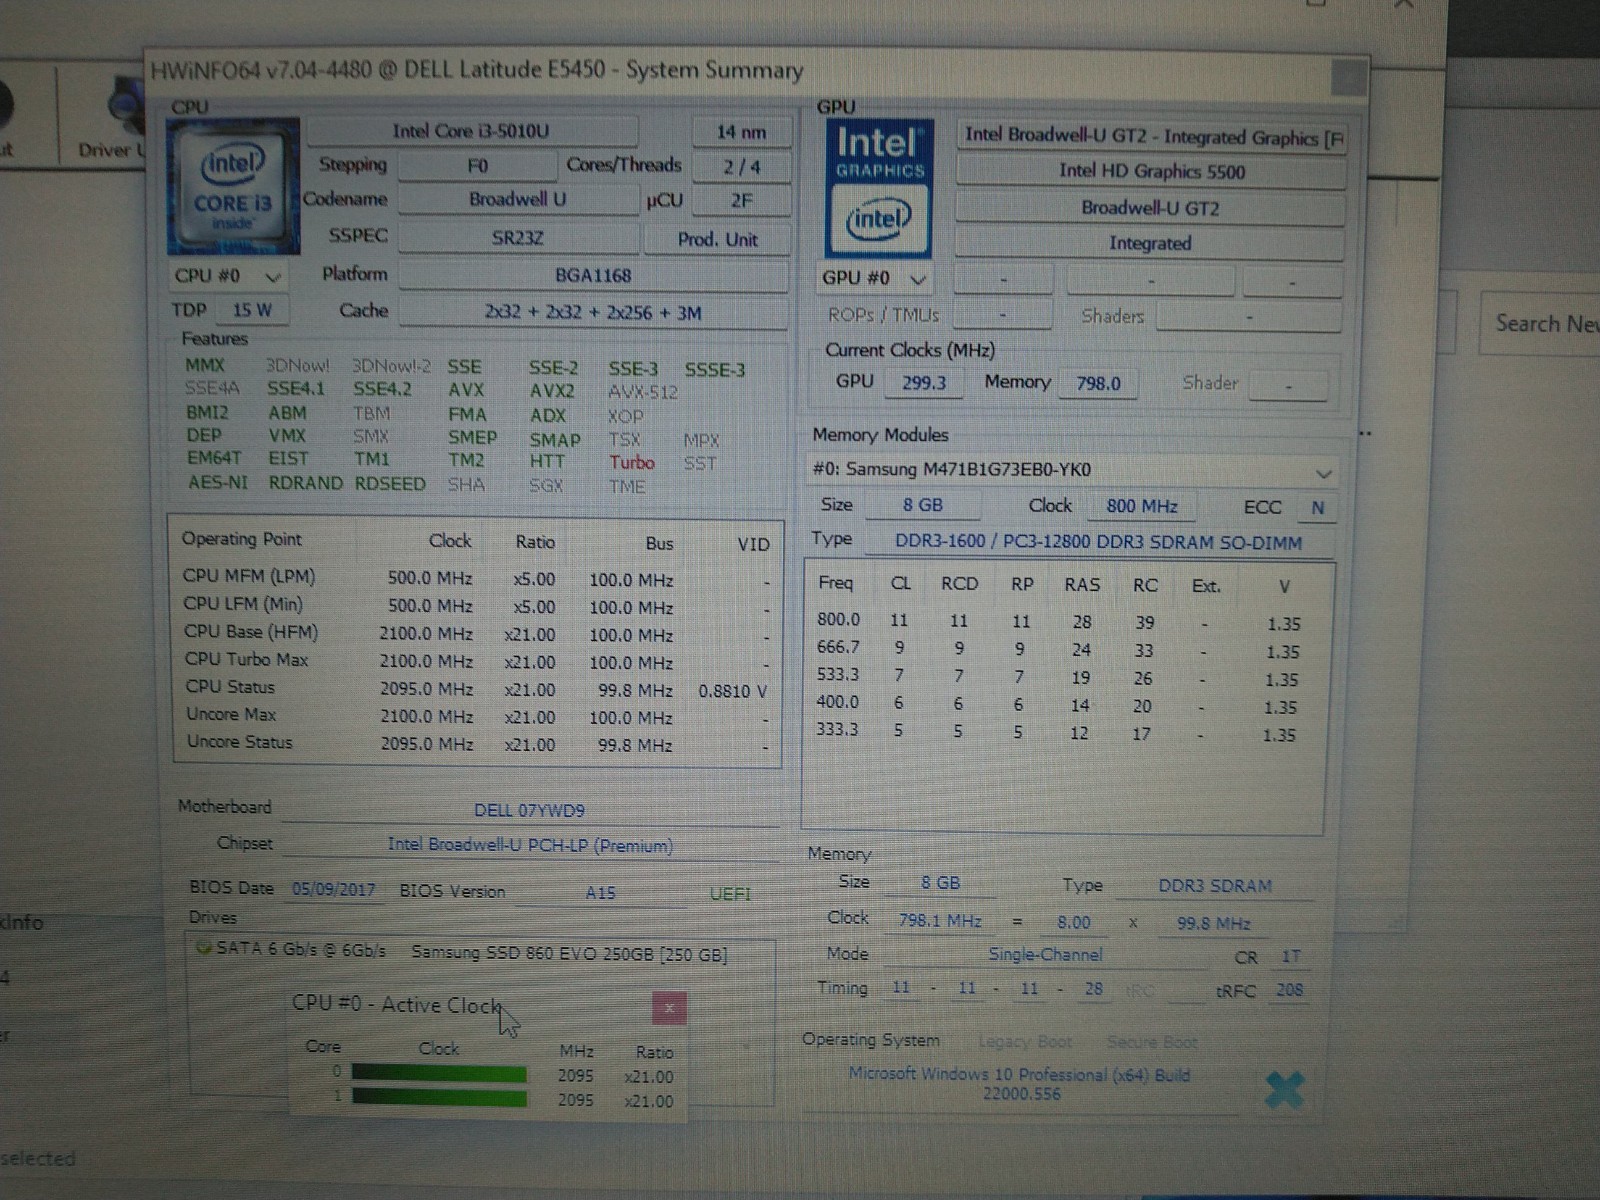
Task: Open the CPU #0 selector dropdown
Action: click(229, 276)
